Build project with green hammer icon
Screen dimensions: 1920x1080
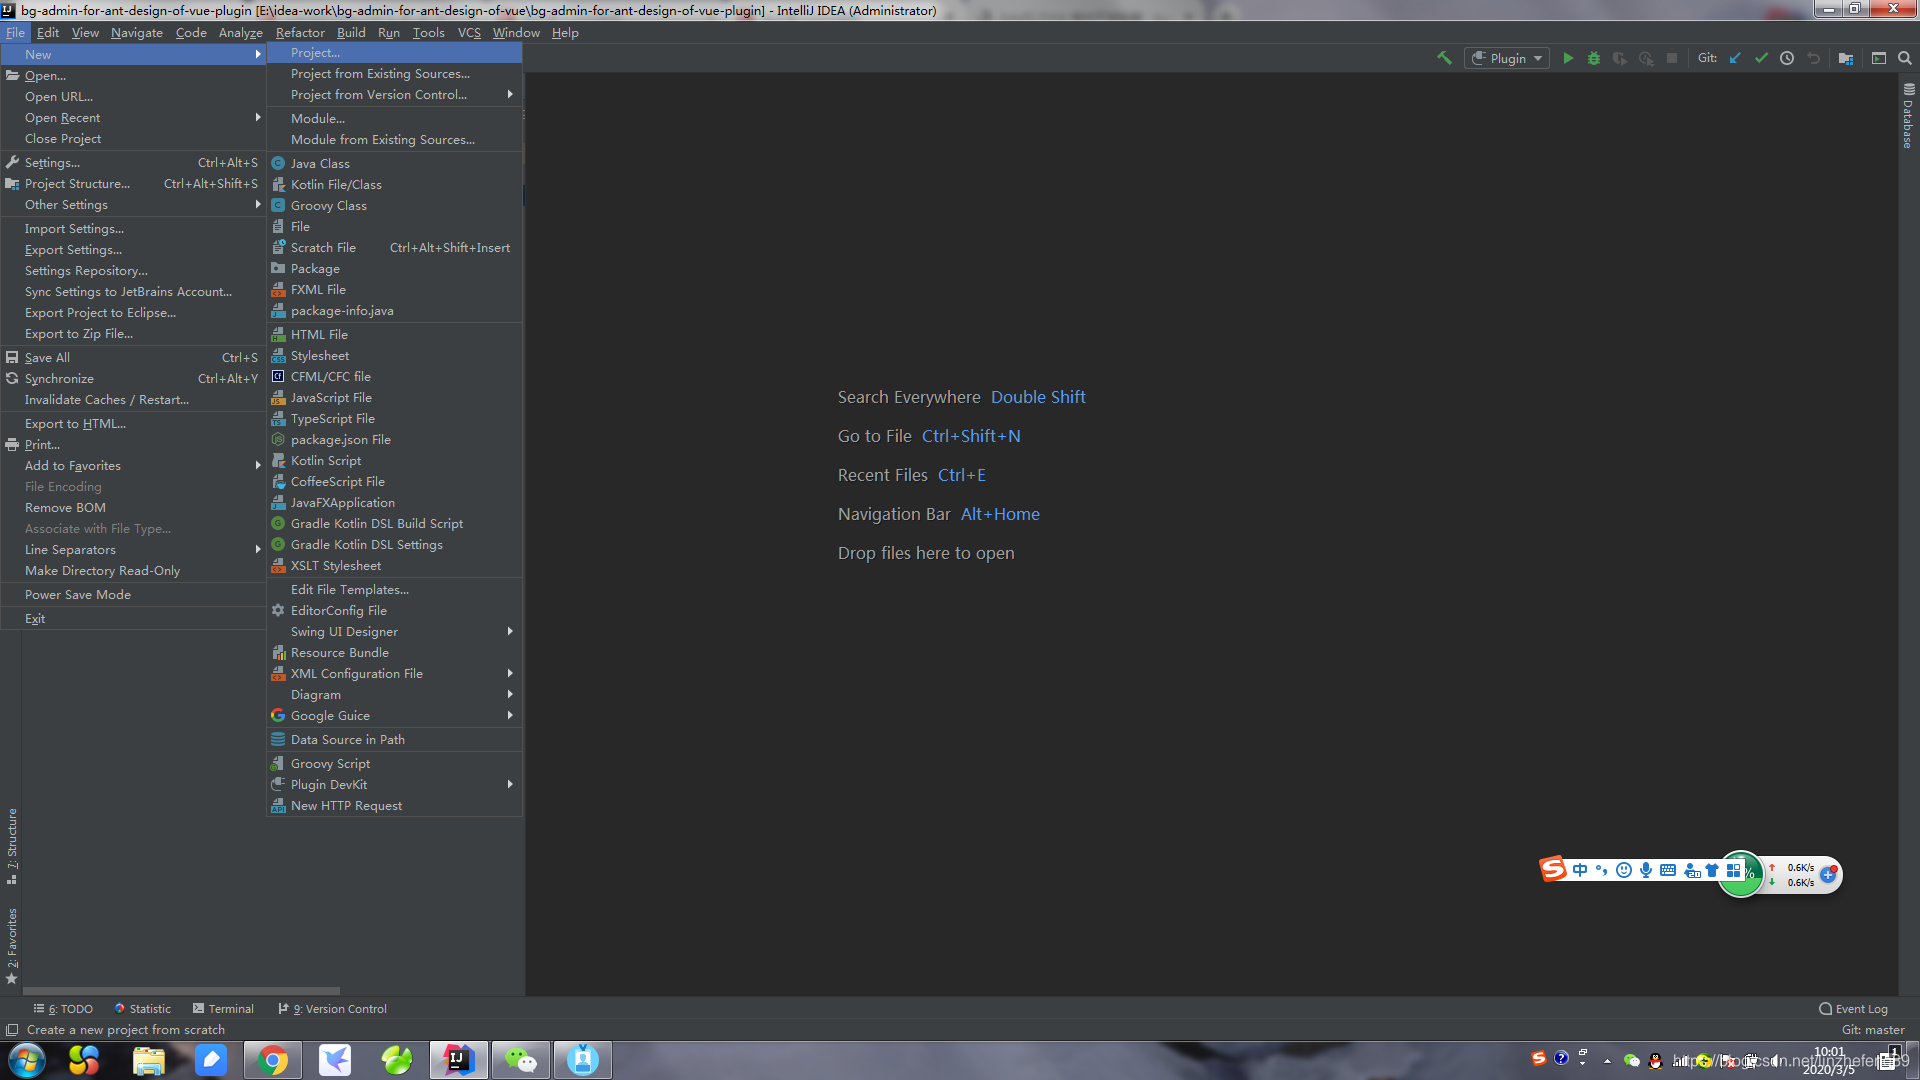(1444, 58)
